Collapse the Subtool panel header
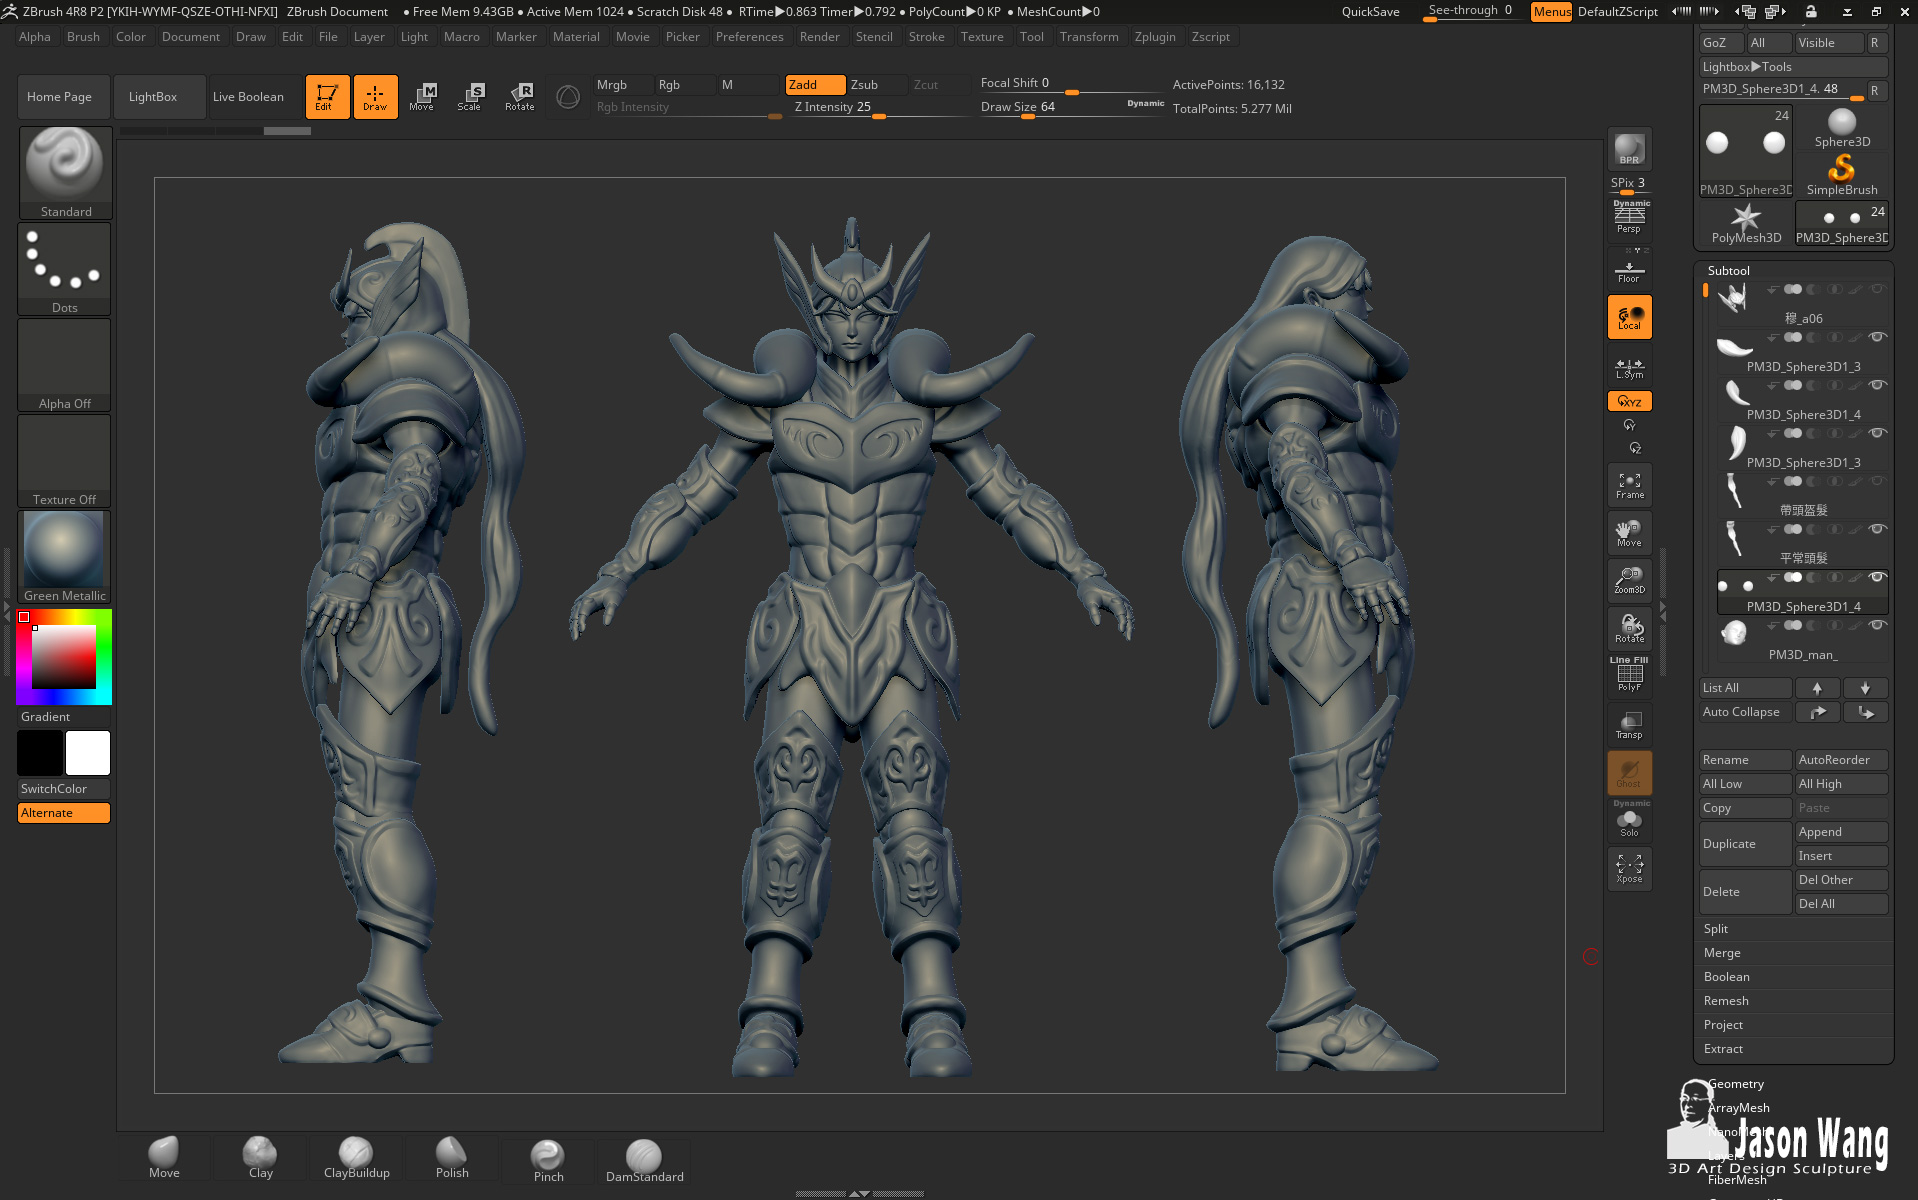This screenshot has width=1918, height=1200. pos(1727,270)
